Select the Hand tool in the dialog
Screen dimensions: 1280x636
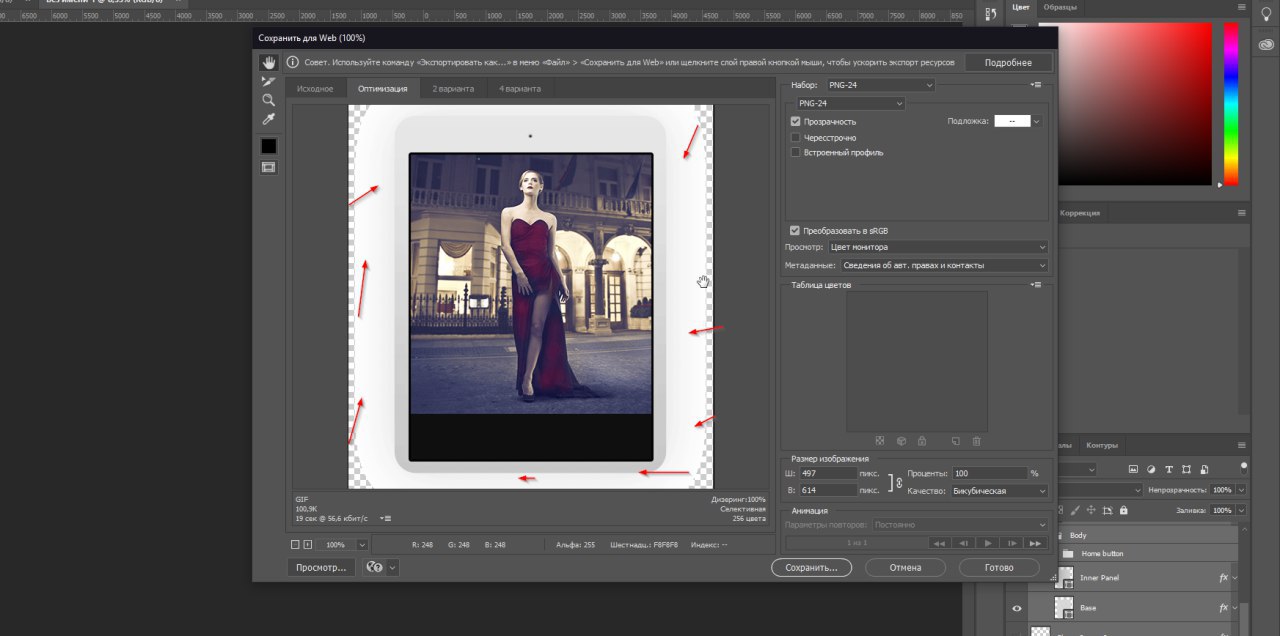point(268,62)
